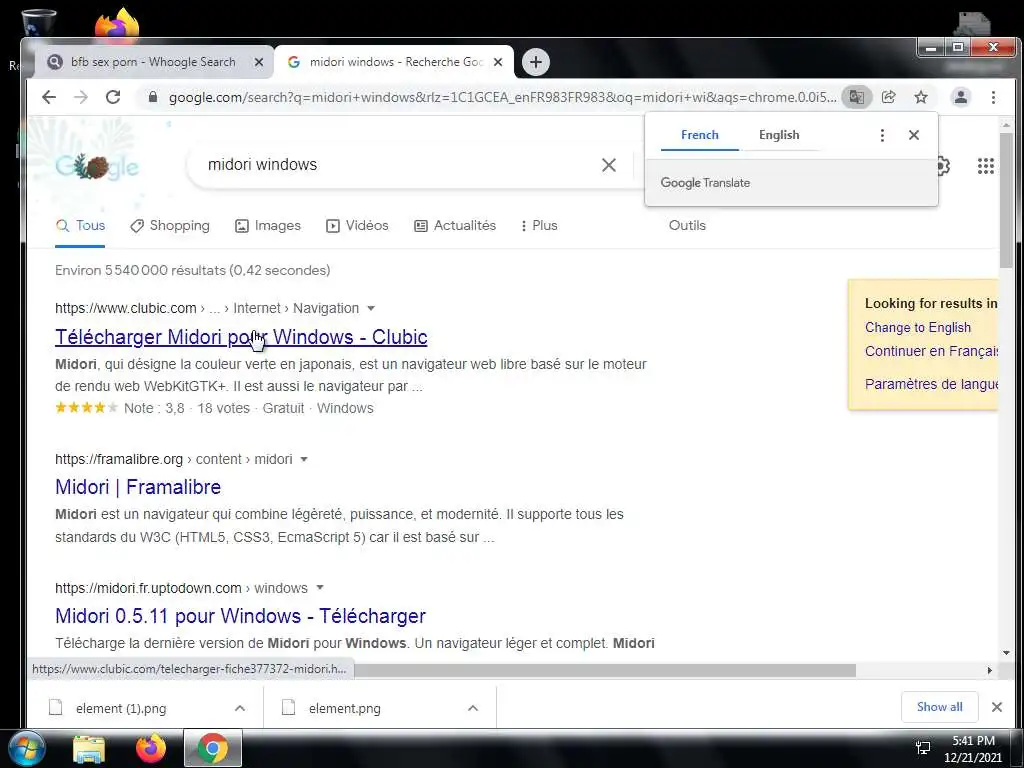The height and width of the screenshot is (768, 1024).
Task: Reload the page with the refresh icon
Action: coord(113,97)
